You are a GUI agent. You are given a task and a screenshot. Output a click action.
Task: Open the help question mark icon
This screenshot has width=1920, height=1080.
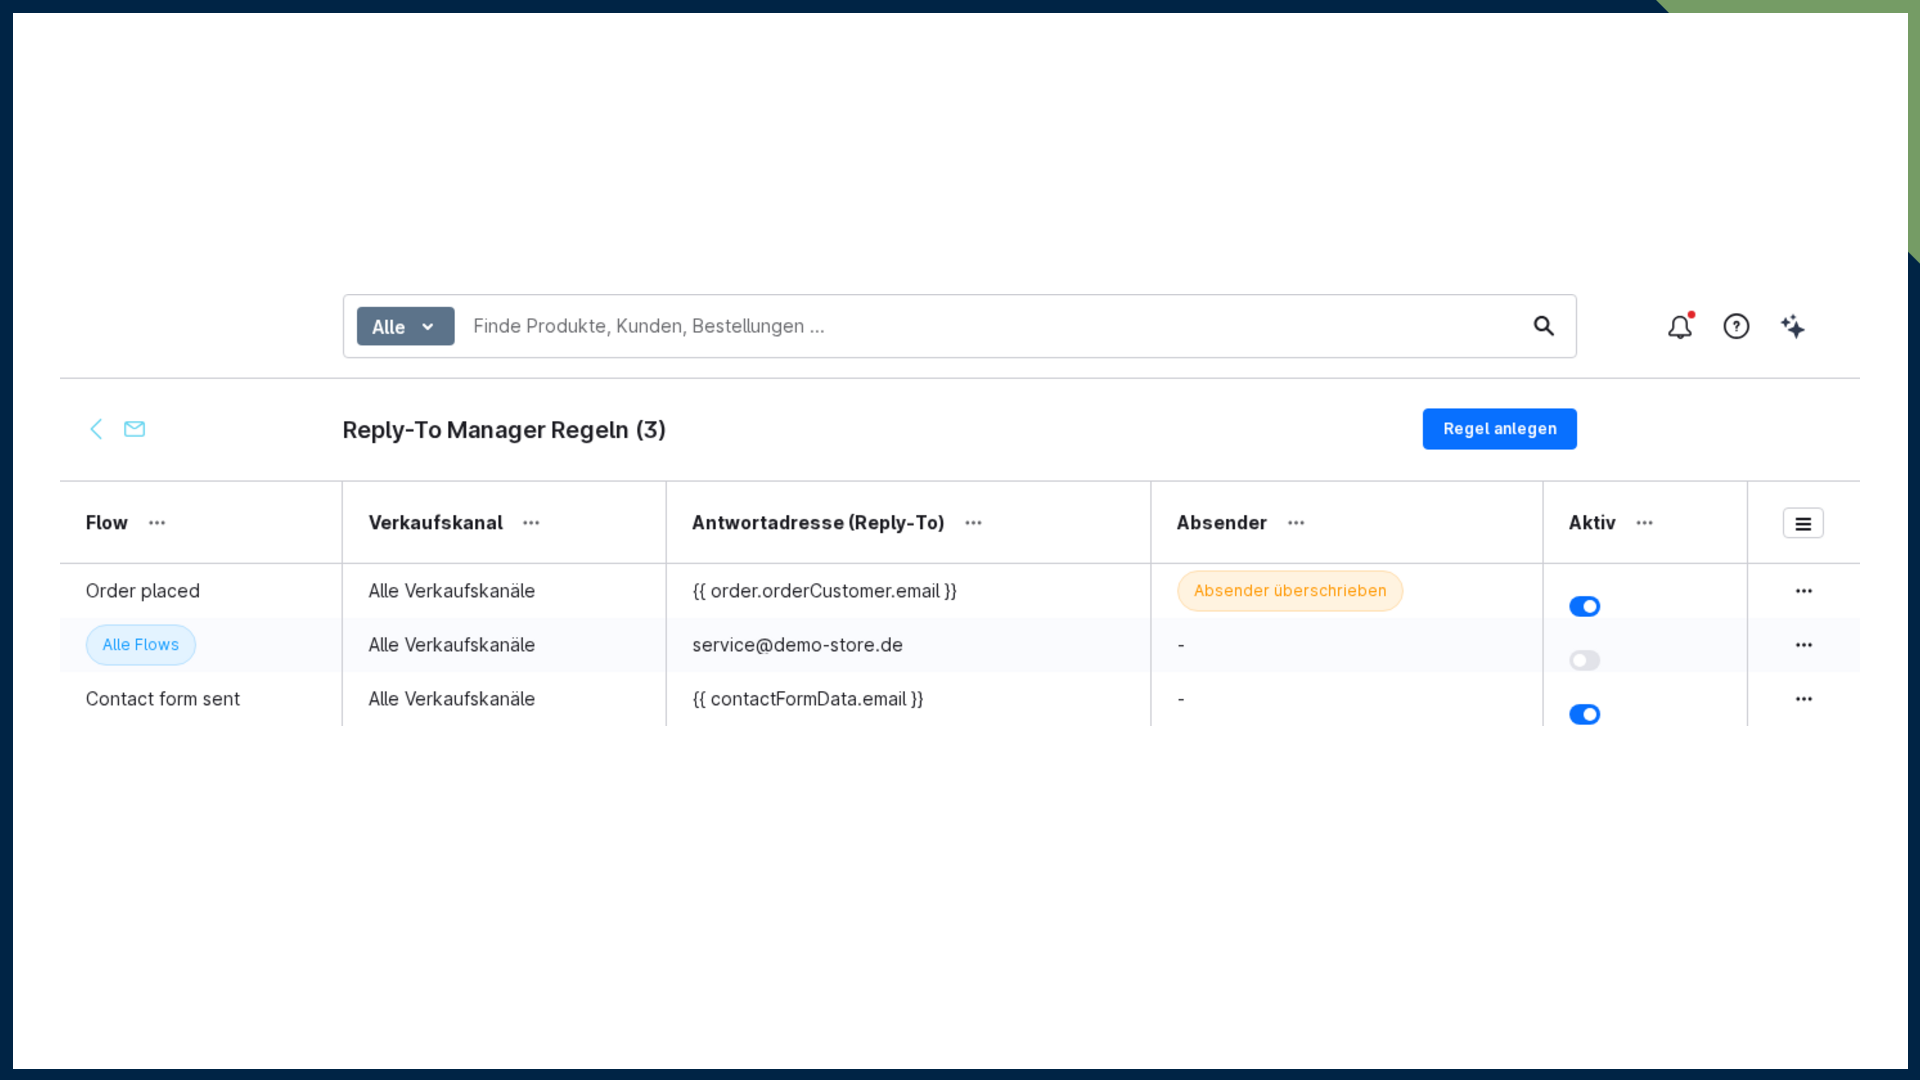(1736, 326)
